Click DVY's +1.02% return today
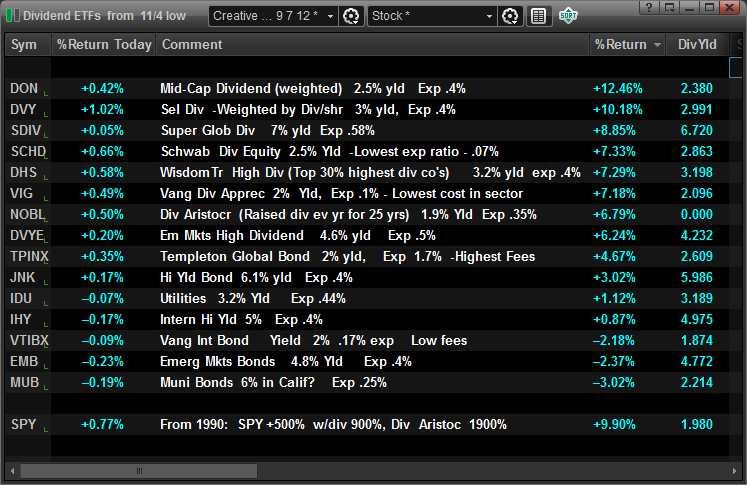The width and height of the screenshot is (747, 485). coord(102,110)
